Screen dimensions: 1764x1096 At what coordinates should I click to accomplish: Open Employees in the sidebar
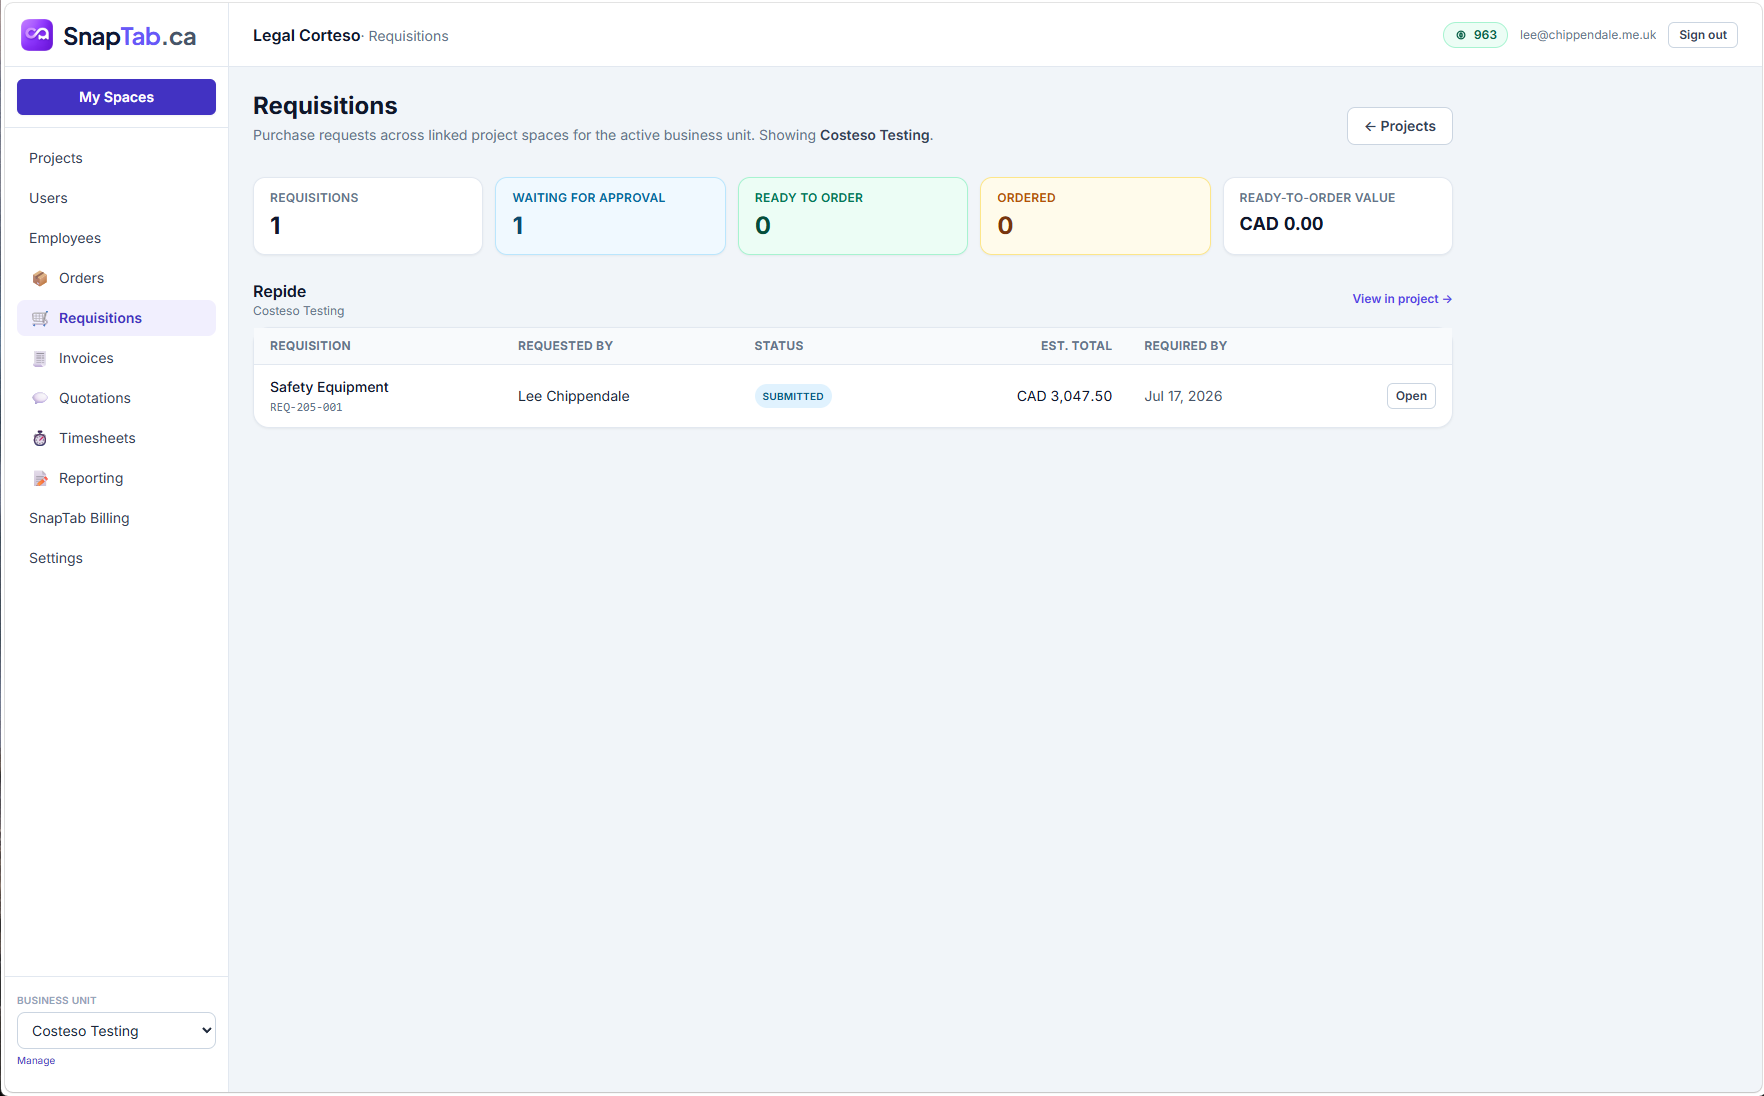tap(65, 238)
